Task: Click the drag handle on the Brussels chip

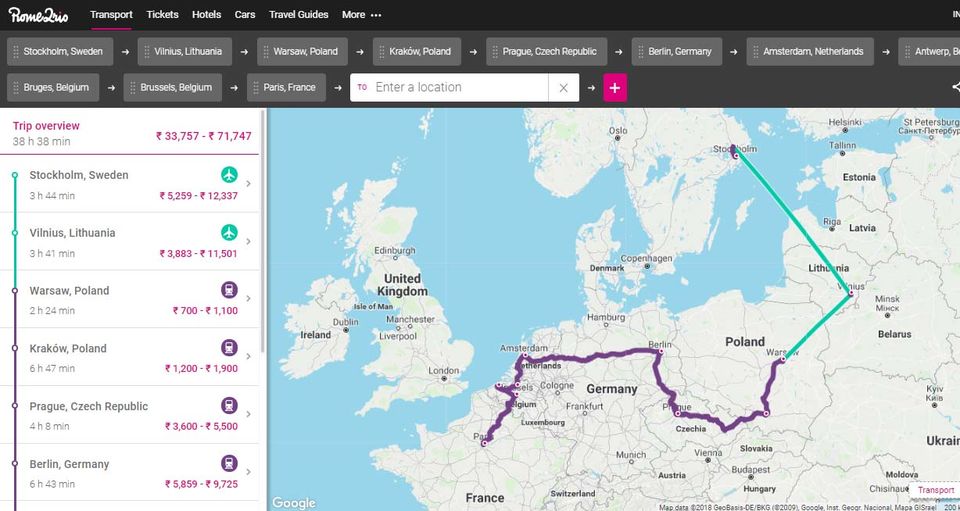Action: click(x=132, y=88)
